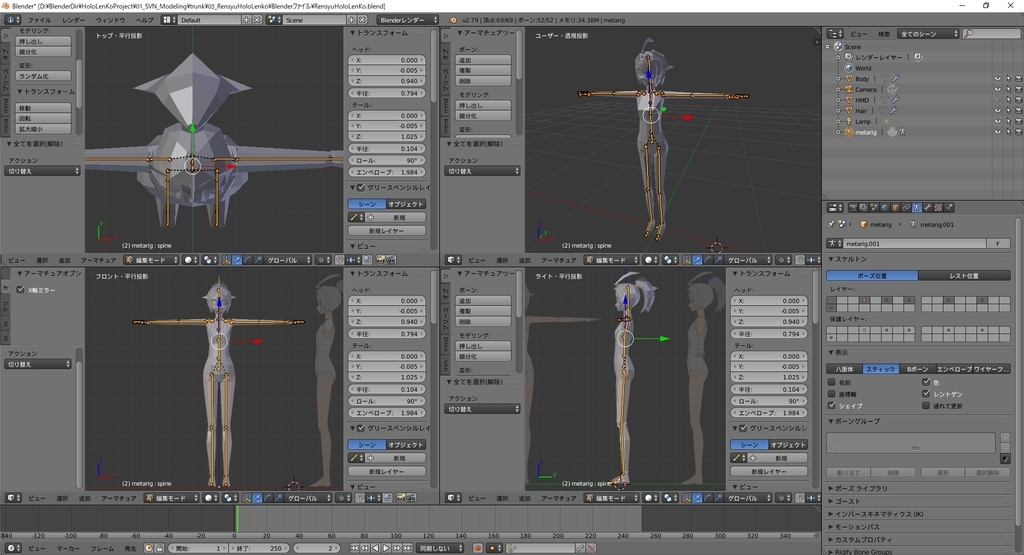The width and height of the screenshot is (1024, 555).
Task: Open the ファイル menu
Action: 39,20
